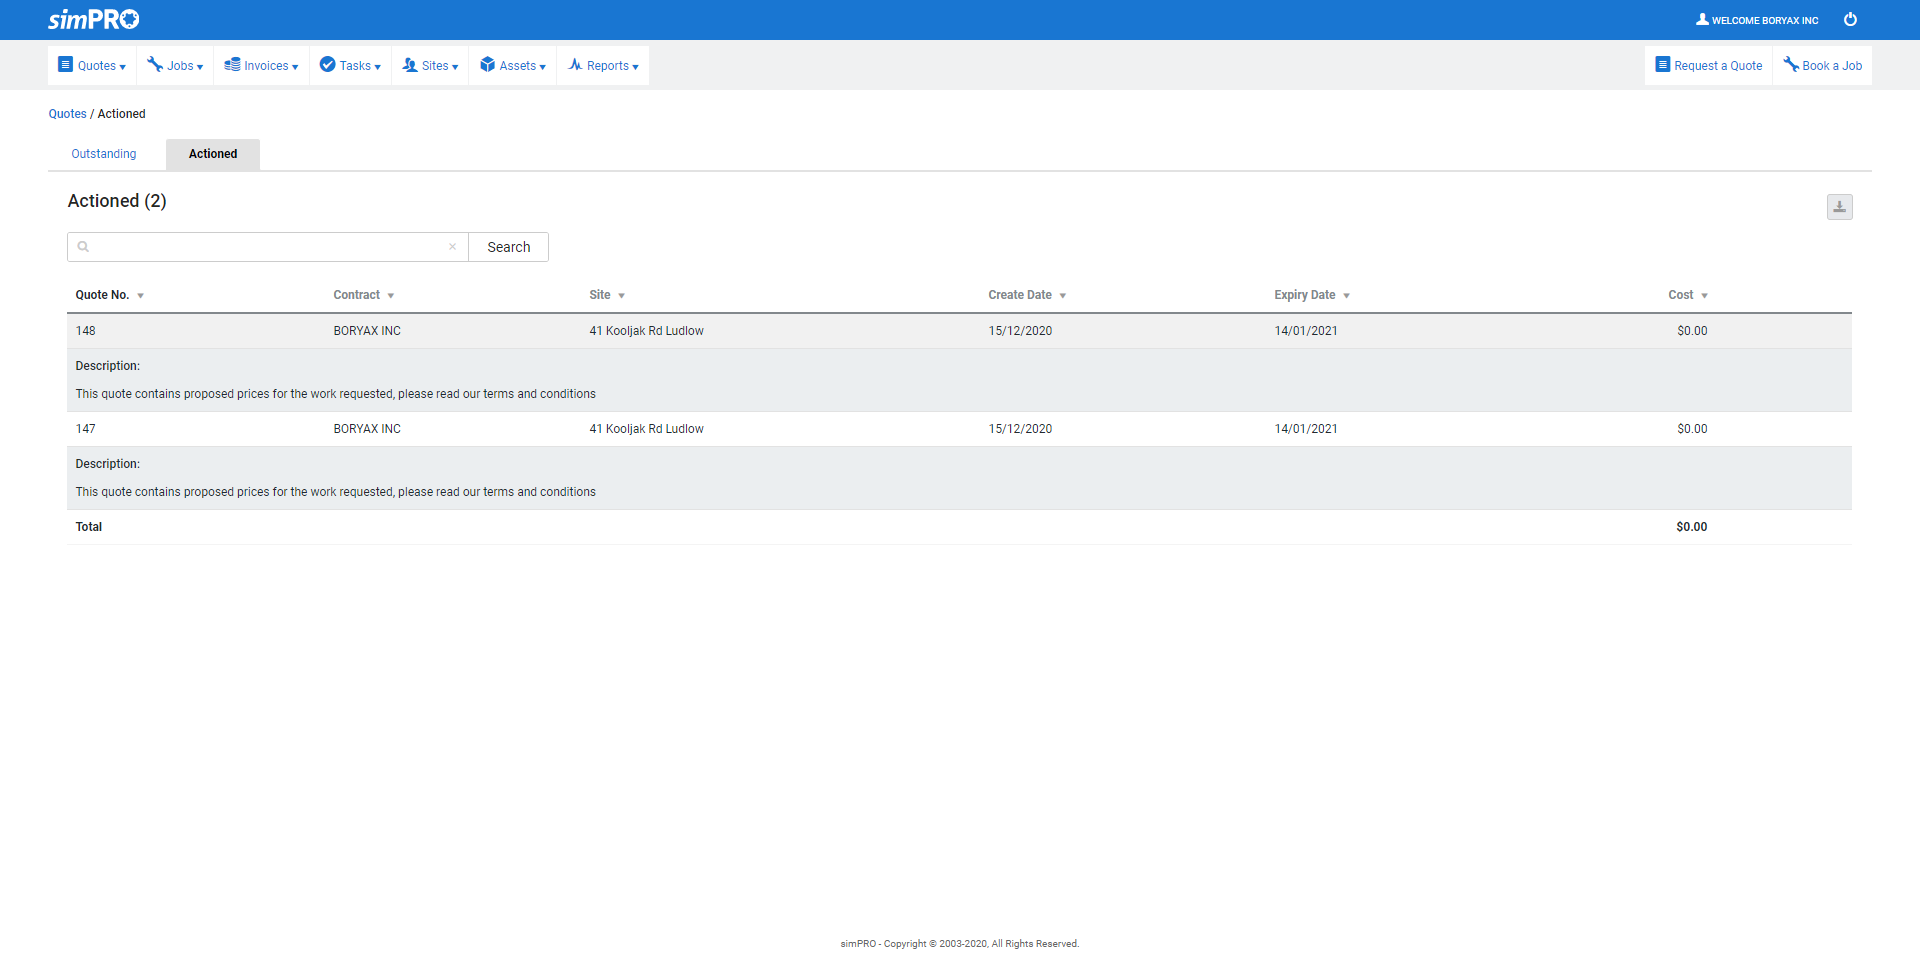Click the power logout icon
Screen dimensions: 1920x969
tap(1850, 20)
